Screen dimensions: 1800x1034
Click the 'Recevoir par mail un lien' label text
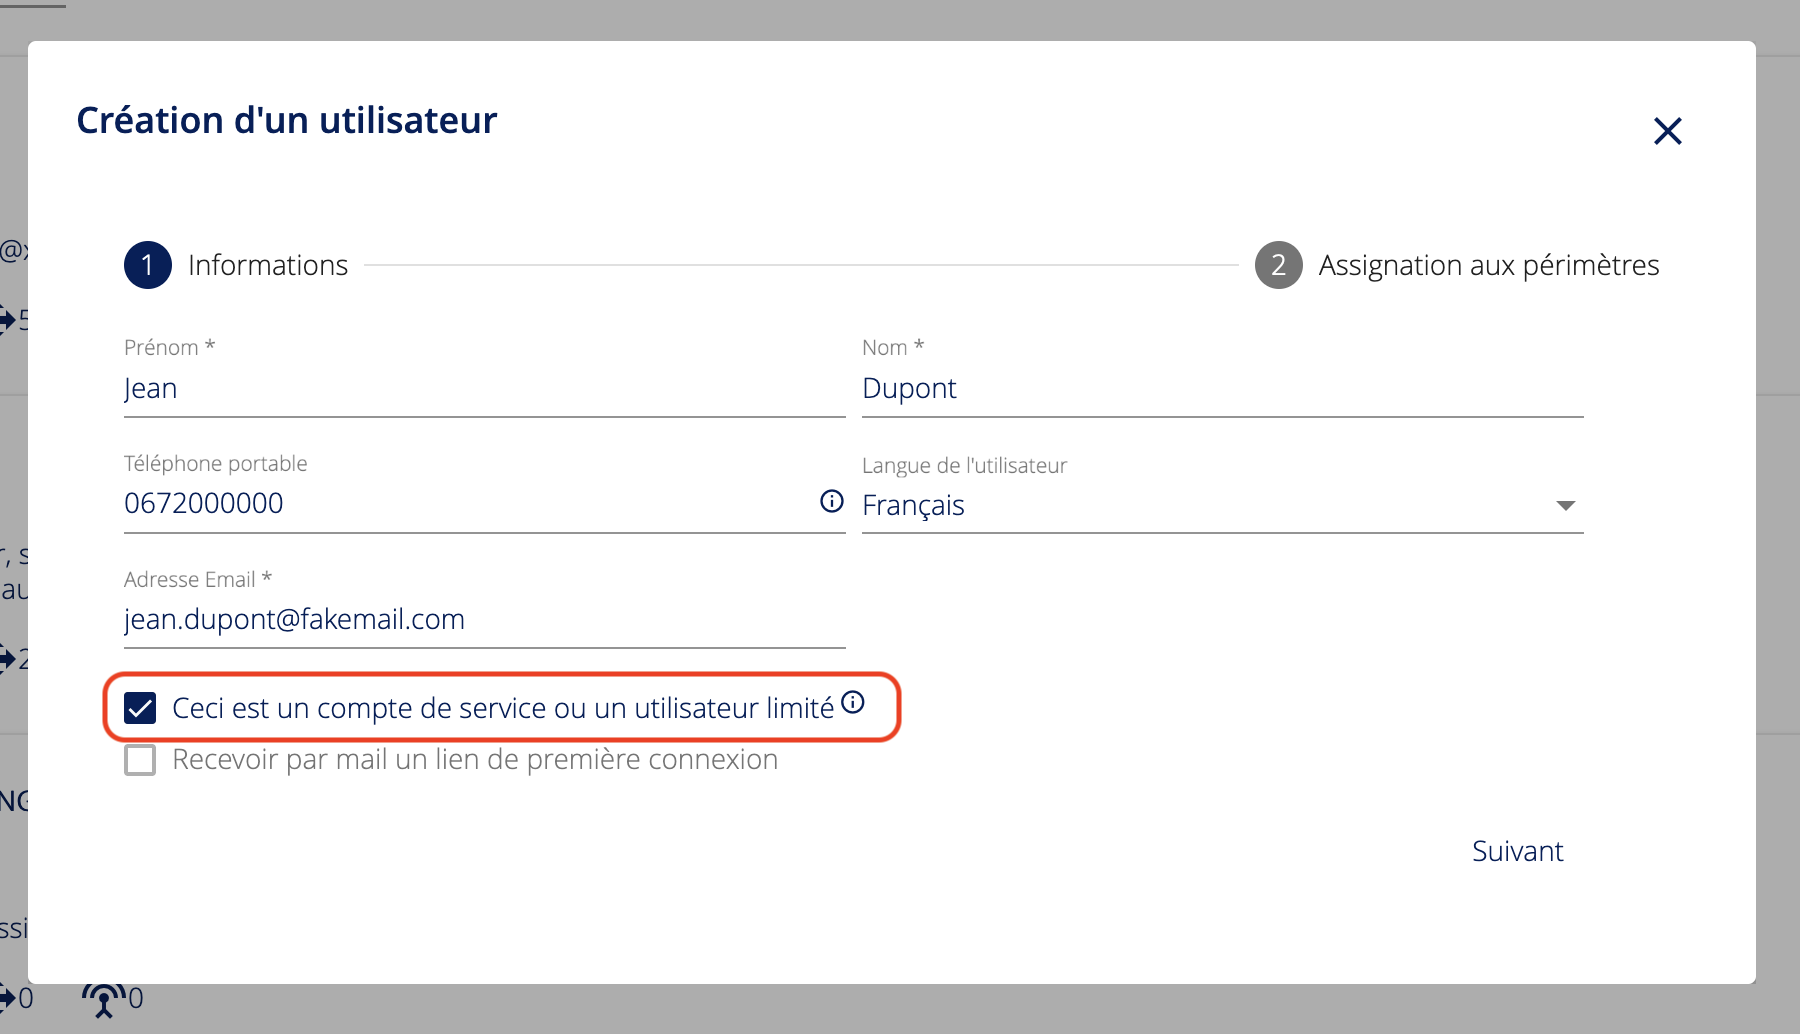475,760
